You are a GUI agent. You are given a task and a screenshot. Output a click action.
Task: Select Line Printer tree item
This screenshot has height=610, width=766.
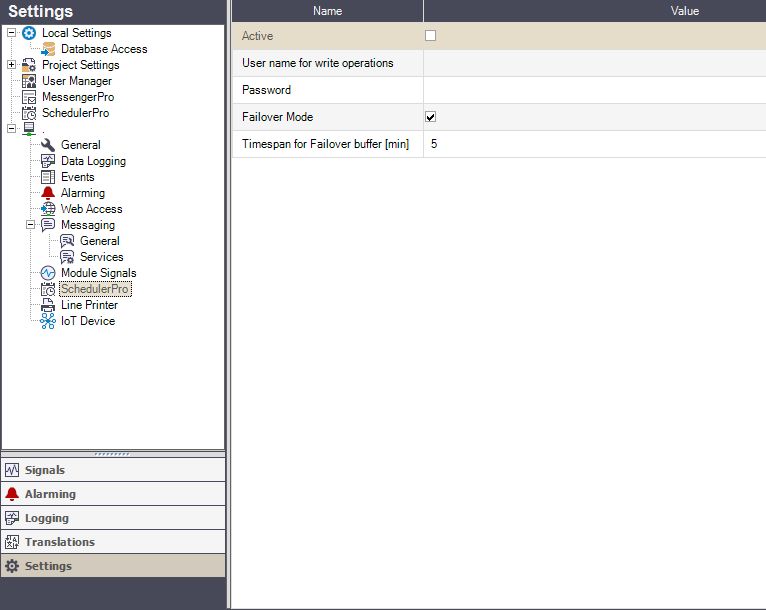(89, 305)
